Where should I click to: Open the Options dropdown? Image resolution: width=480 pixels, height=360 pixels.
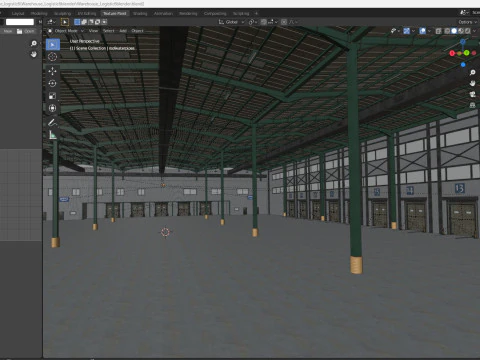click(x=467, y=22)
